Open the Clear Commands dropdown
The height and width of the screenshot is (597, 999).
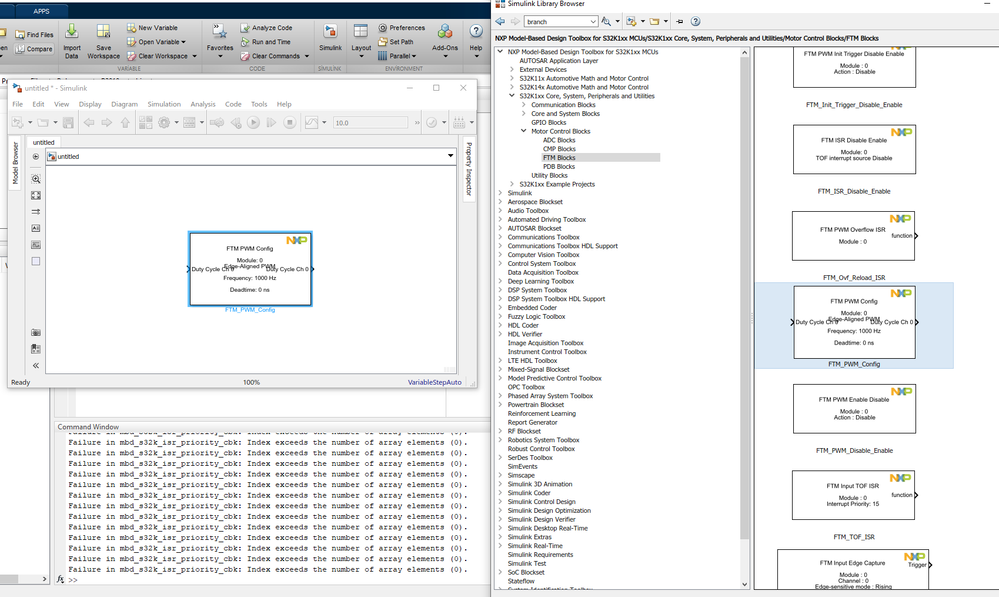[275, 56]
